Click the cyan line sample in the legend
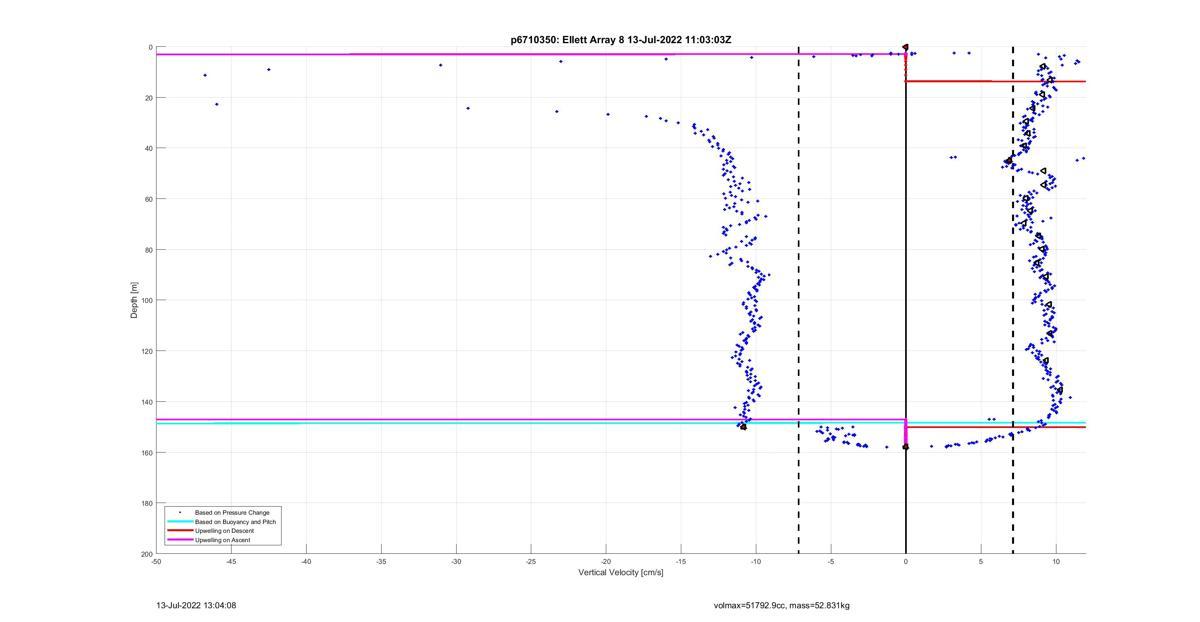Viewport: 1200px width, 622px height. 179,521
